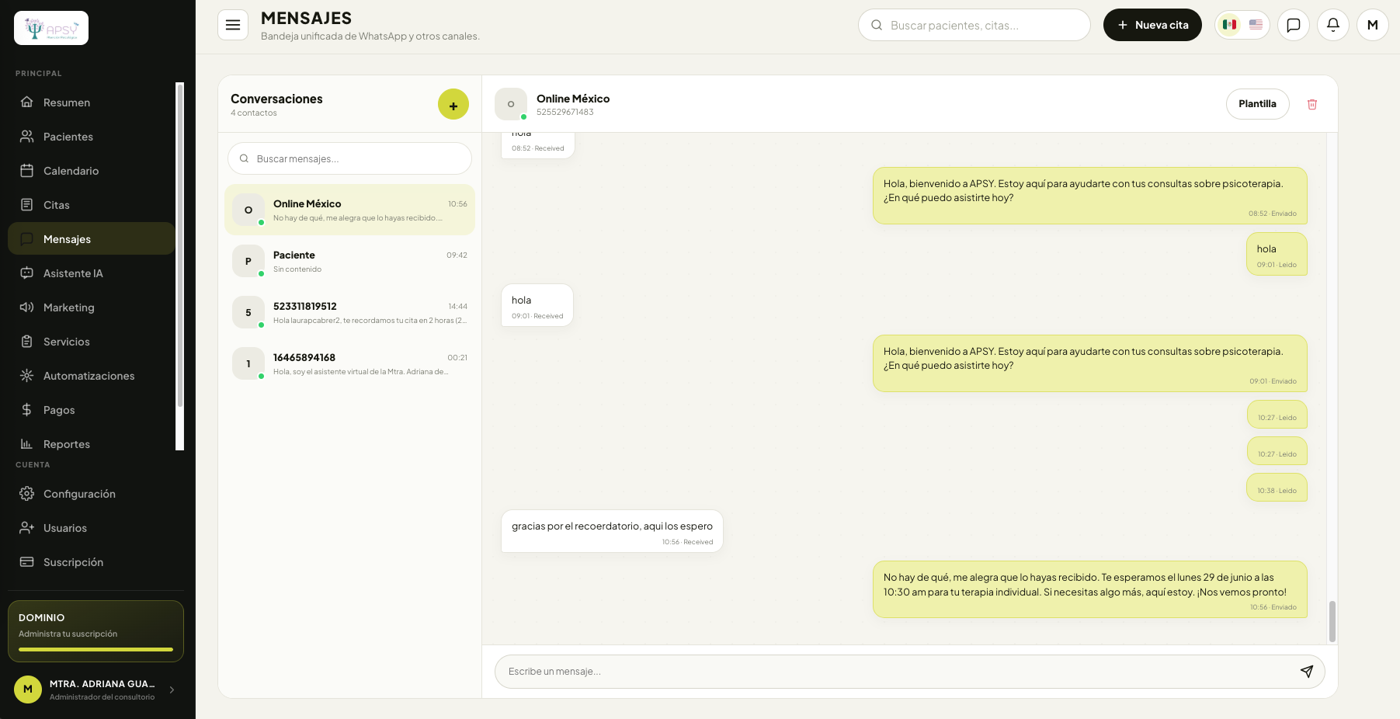Open Asistente IA from sidebar

pyautogui.click(x=91, y=273)
